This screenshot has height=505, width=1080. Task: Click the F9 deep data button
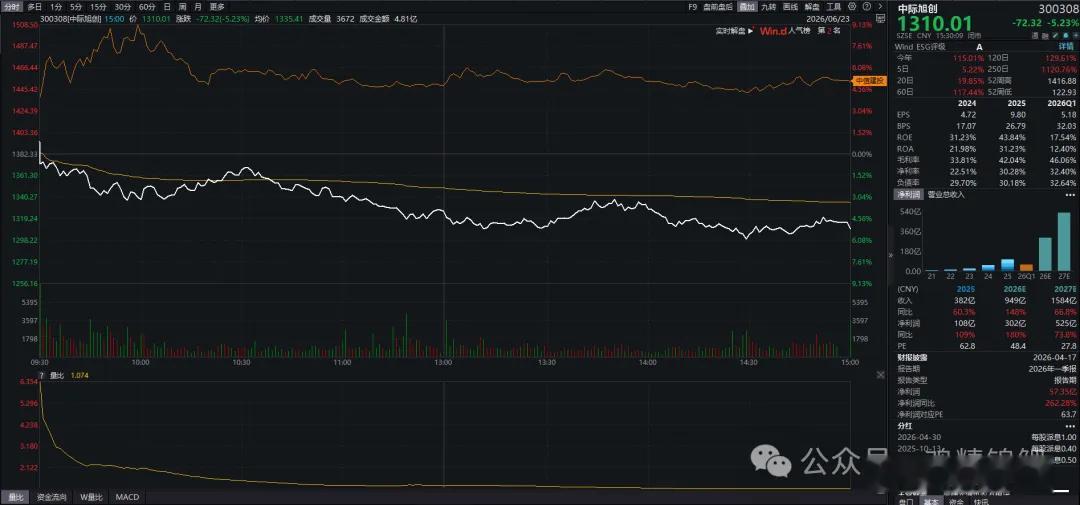pos(692,6)
